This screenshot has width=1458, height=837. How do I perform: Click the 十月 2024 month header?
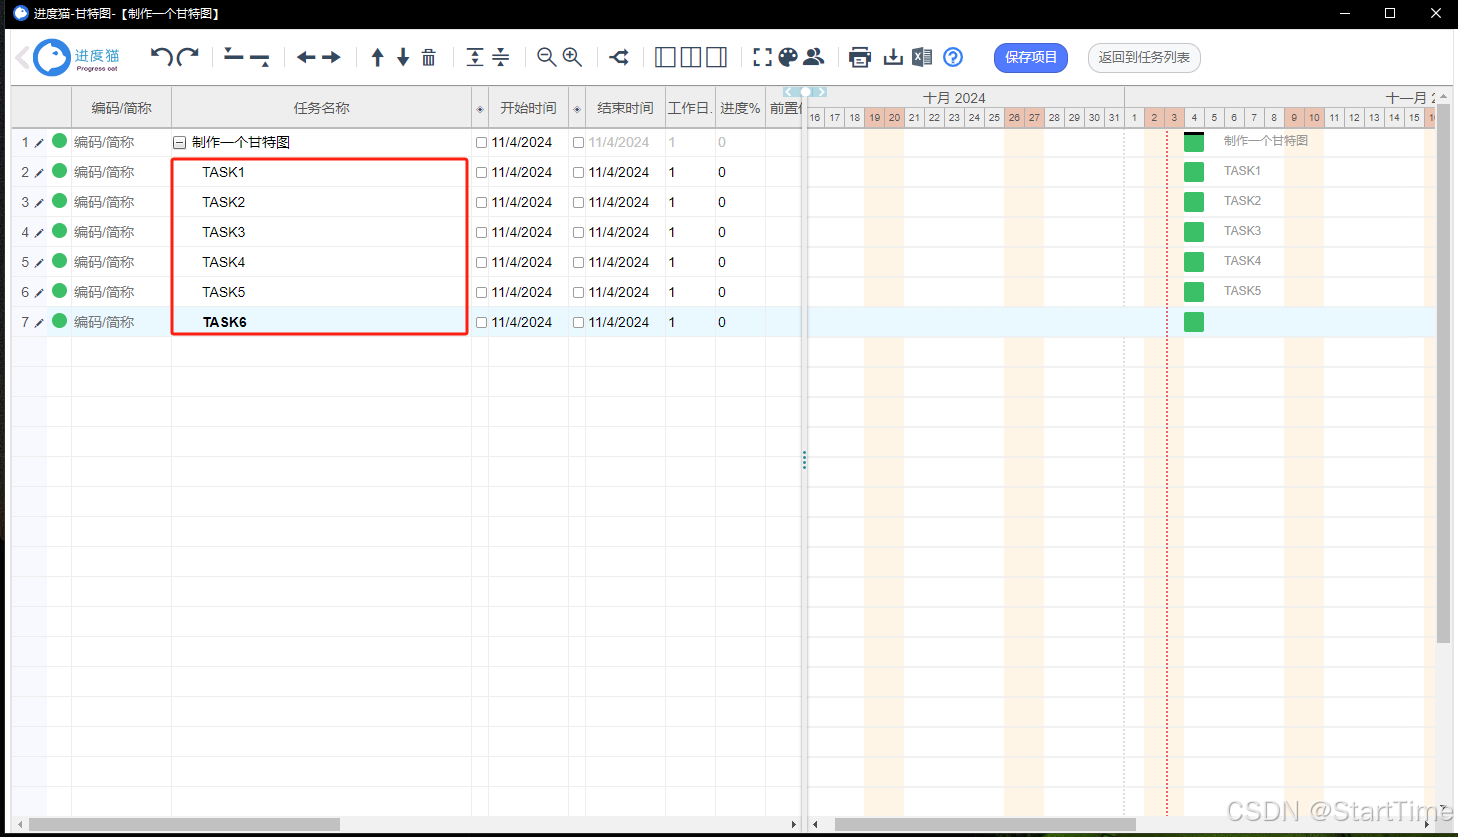click(954, 97)
